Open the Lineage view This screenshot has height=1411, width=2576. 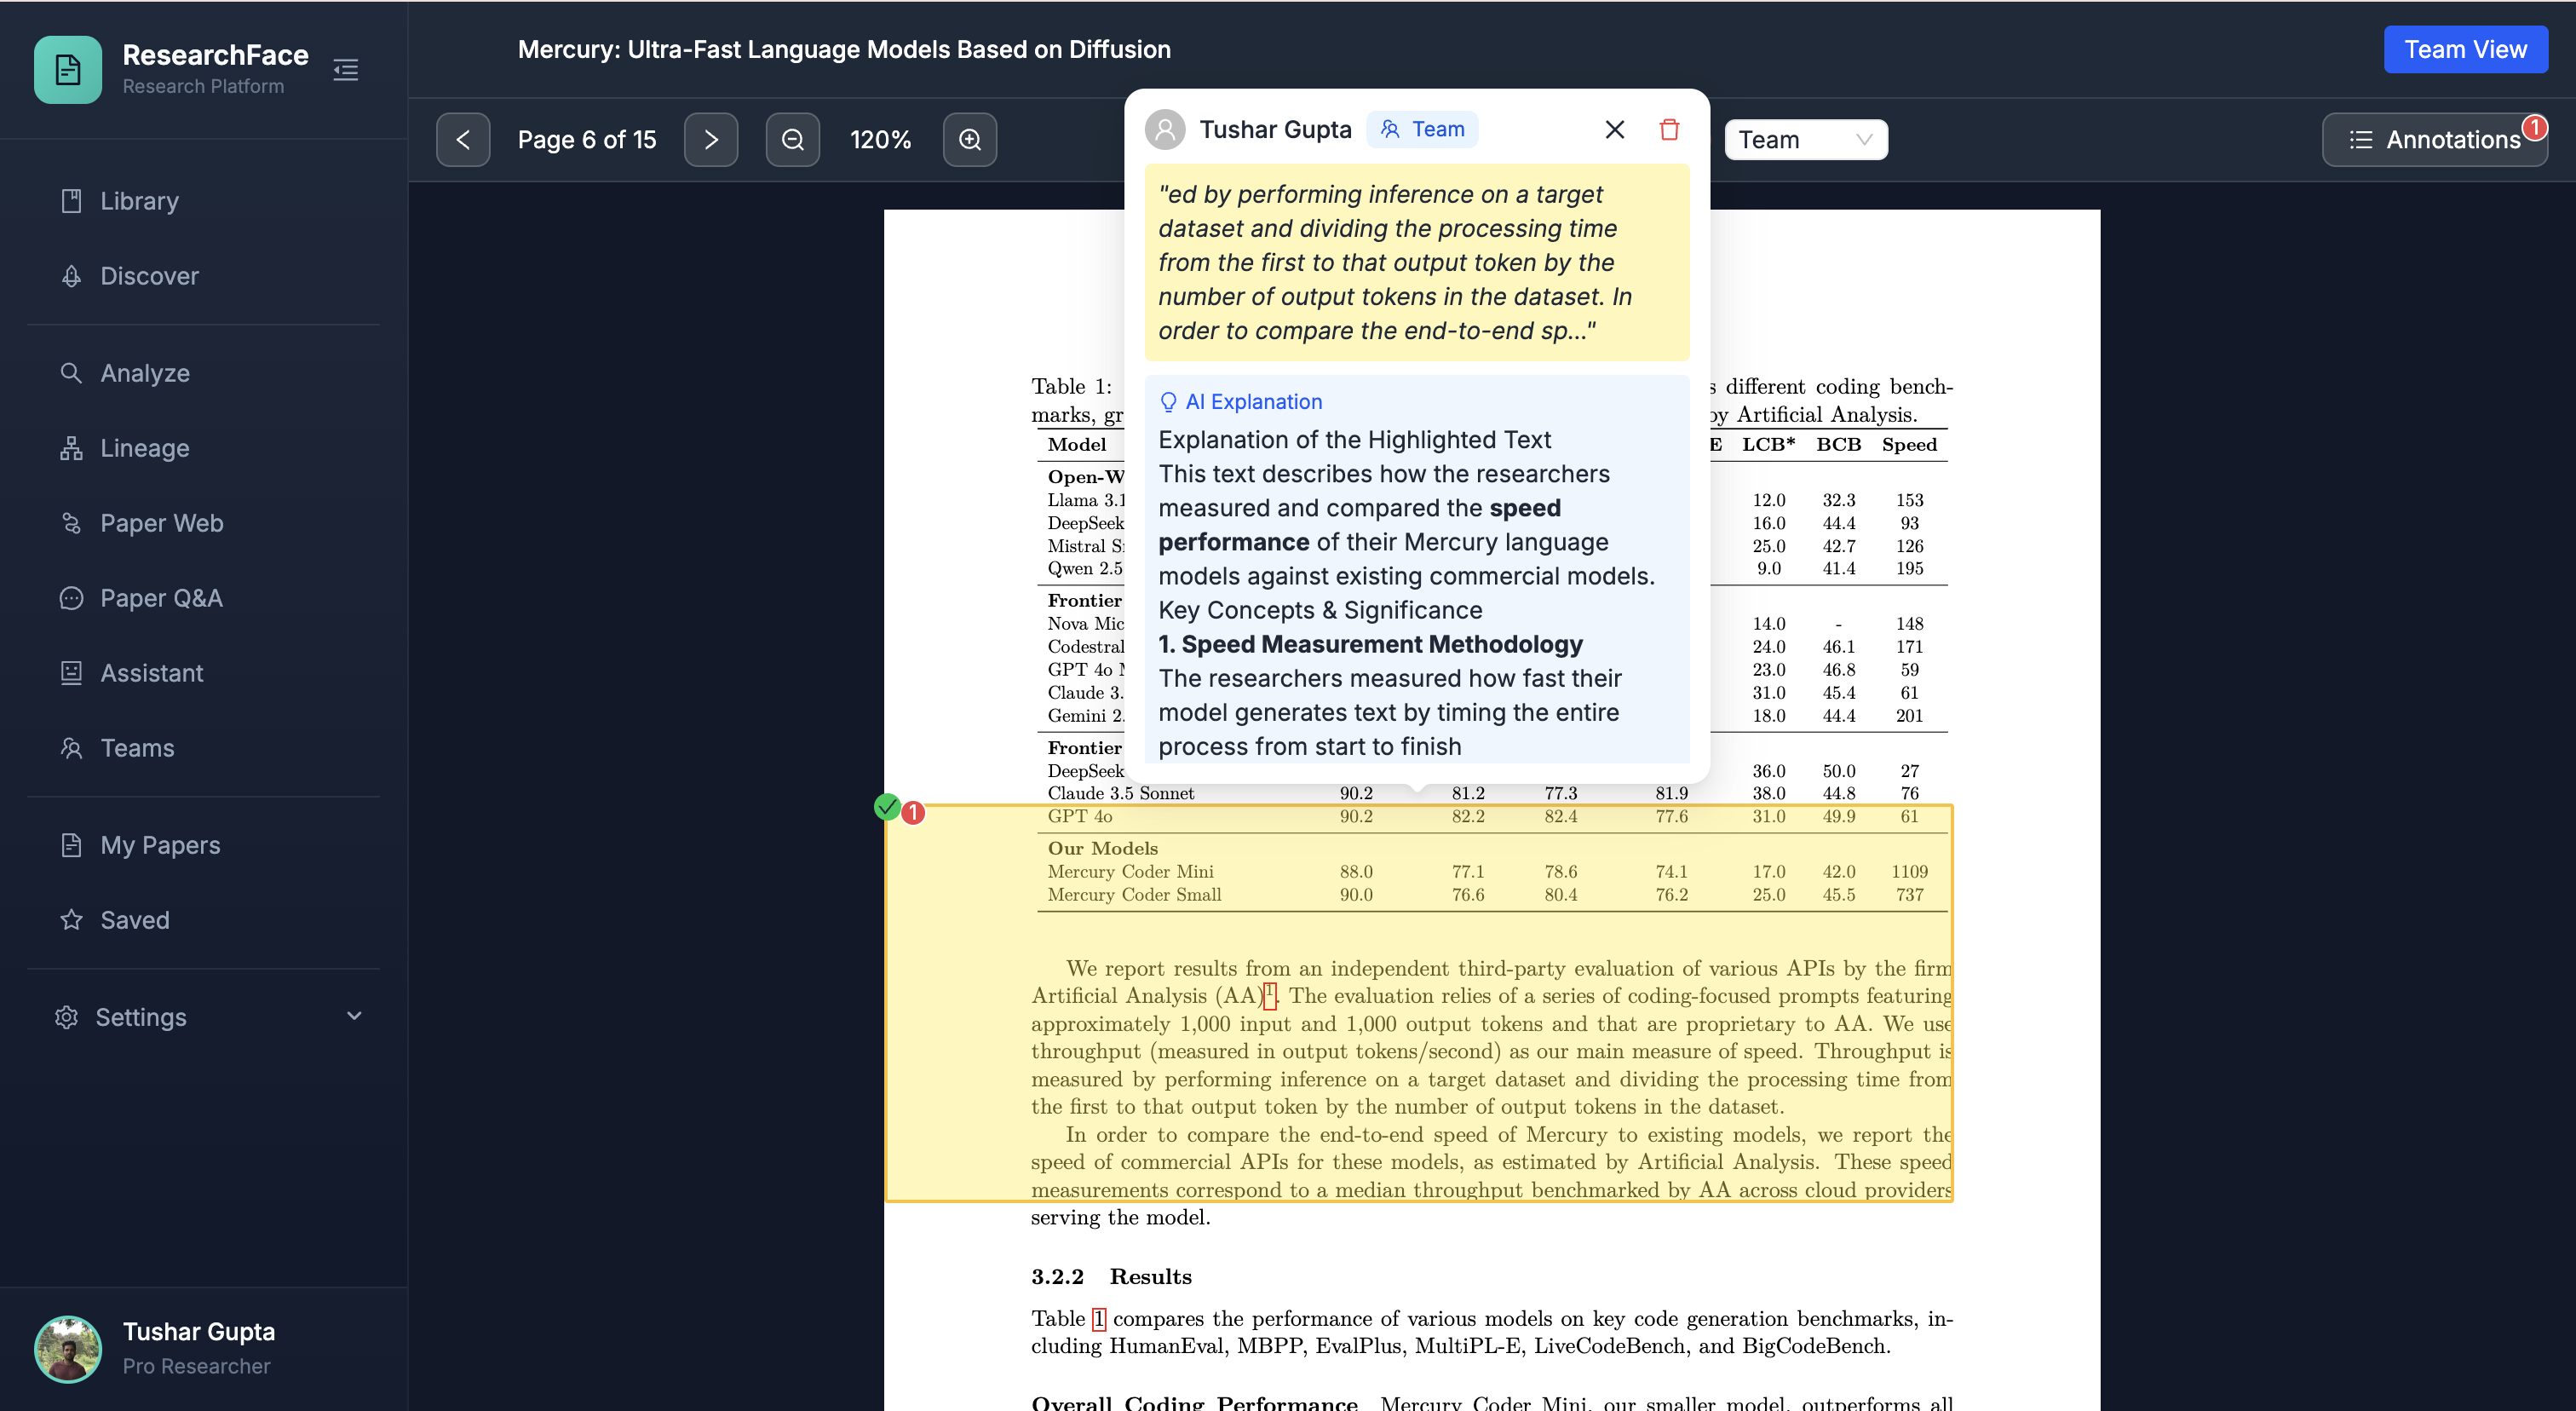(x=145, y=447)
